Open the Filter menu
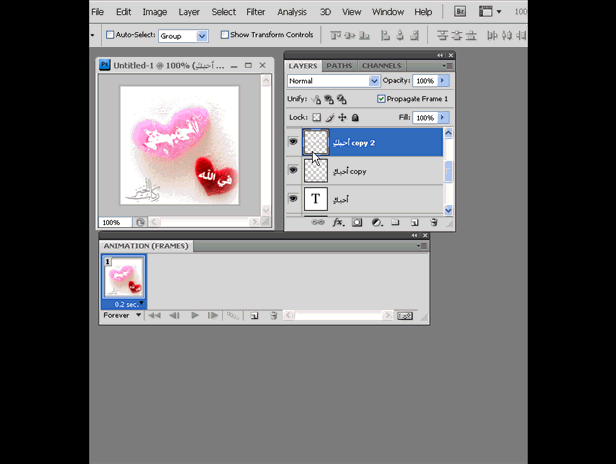 (x=256, y=12)
